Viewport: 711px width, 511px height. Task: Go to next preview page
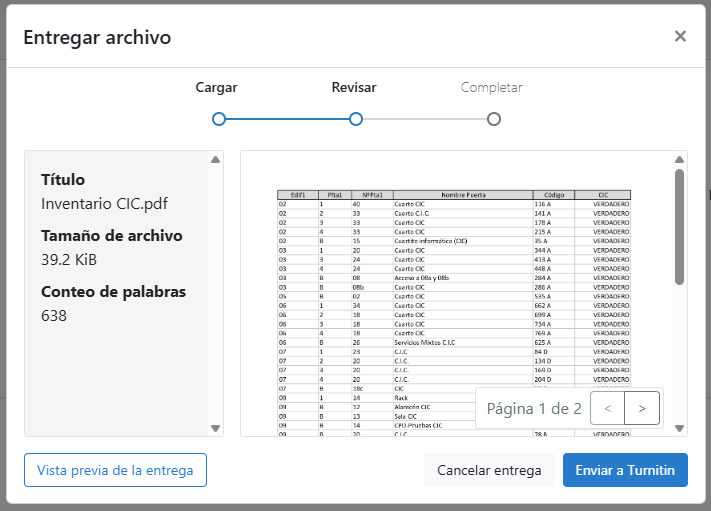[x=642, y=408]
